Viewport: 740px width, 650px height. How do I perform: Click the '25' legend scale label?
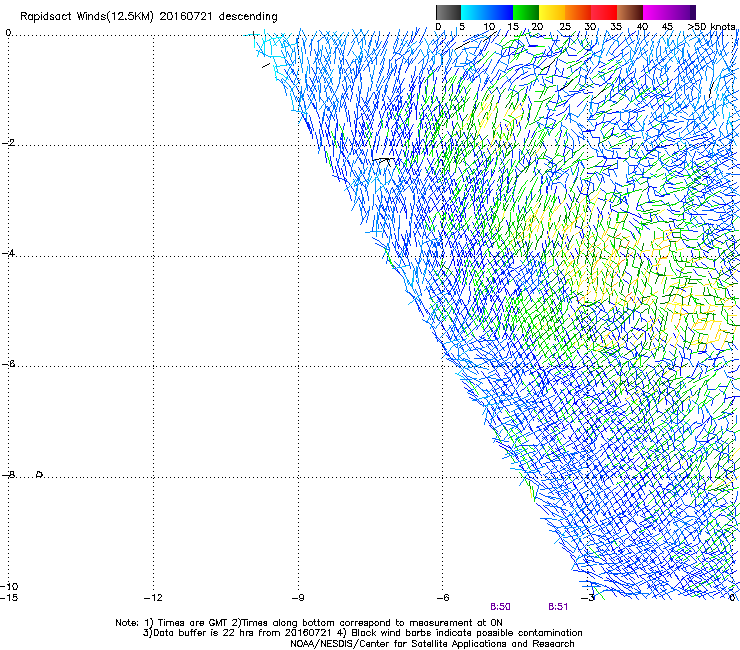point(565,27)
